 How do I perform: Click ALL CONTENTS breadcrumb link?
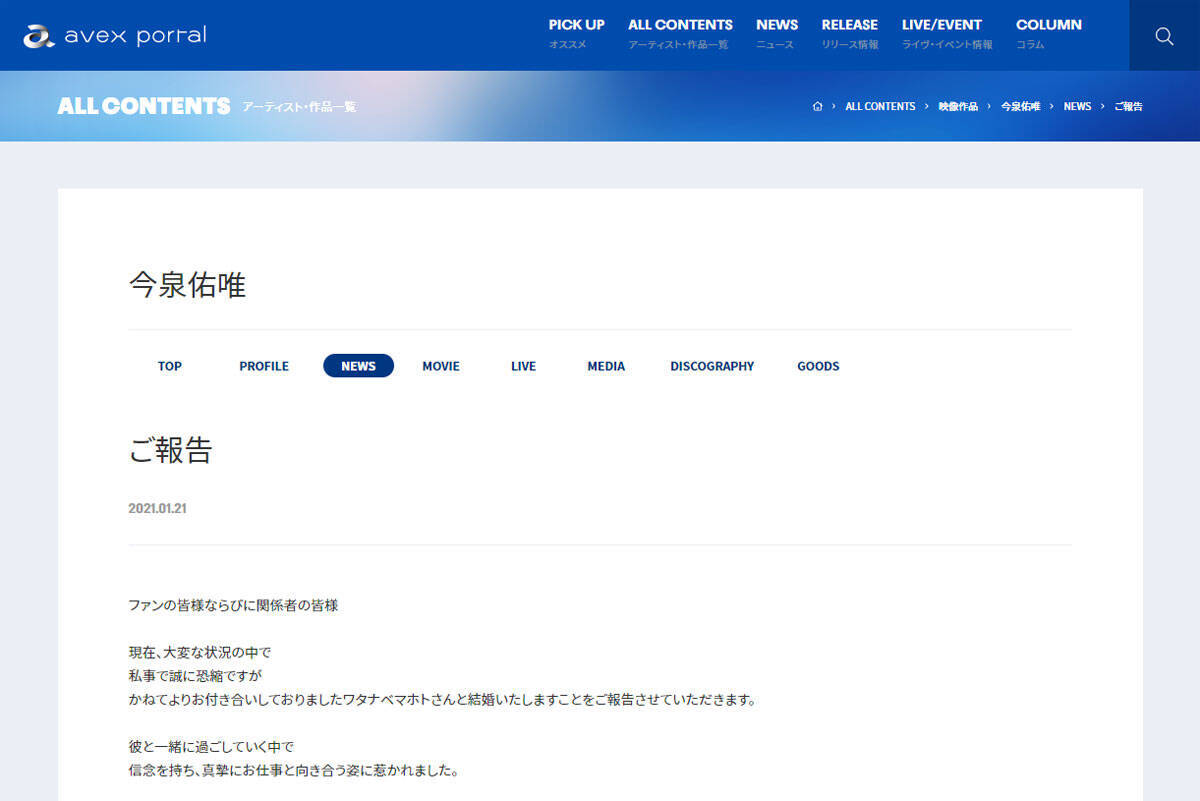tap(880, 106)
